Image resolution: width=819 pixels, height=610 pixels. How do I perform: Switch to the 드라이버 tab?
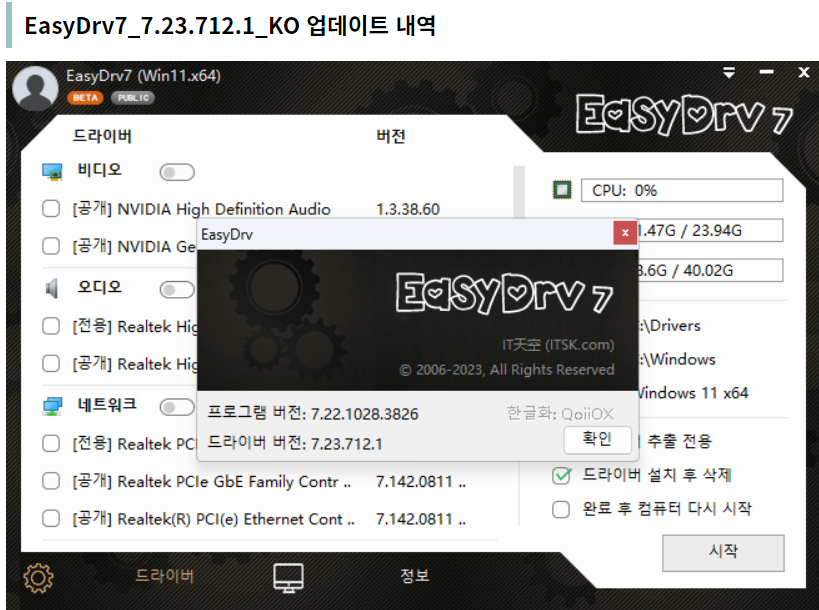click(165, 576)
